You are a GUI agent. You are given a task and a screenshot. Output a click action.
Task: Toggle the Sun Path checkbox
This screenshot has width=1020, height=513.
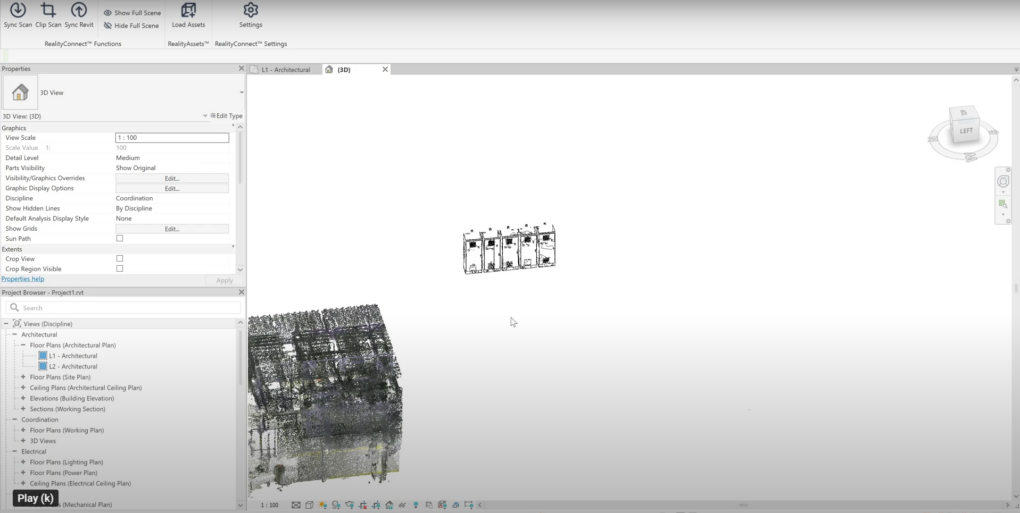(120, 239)
